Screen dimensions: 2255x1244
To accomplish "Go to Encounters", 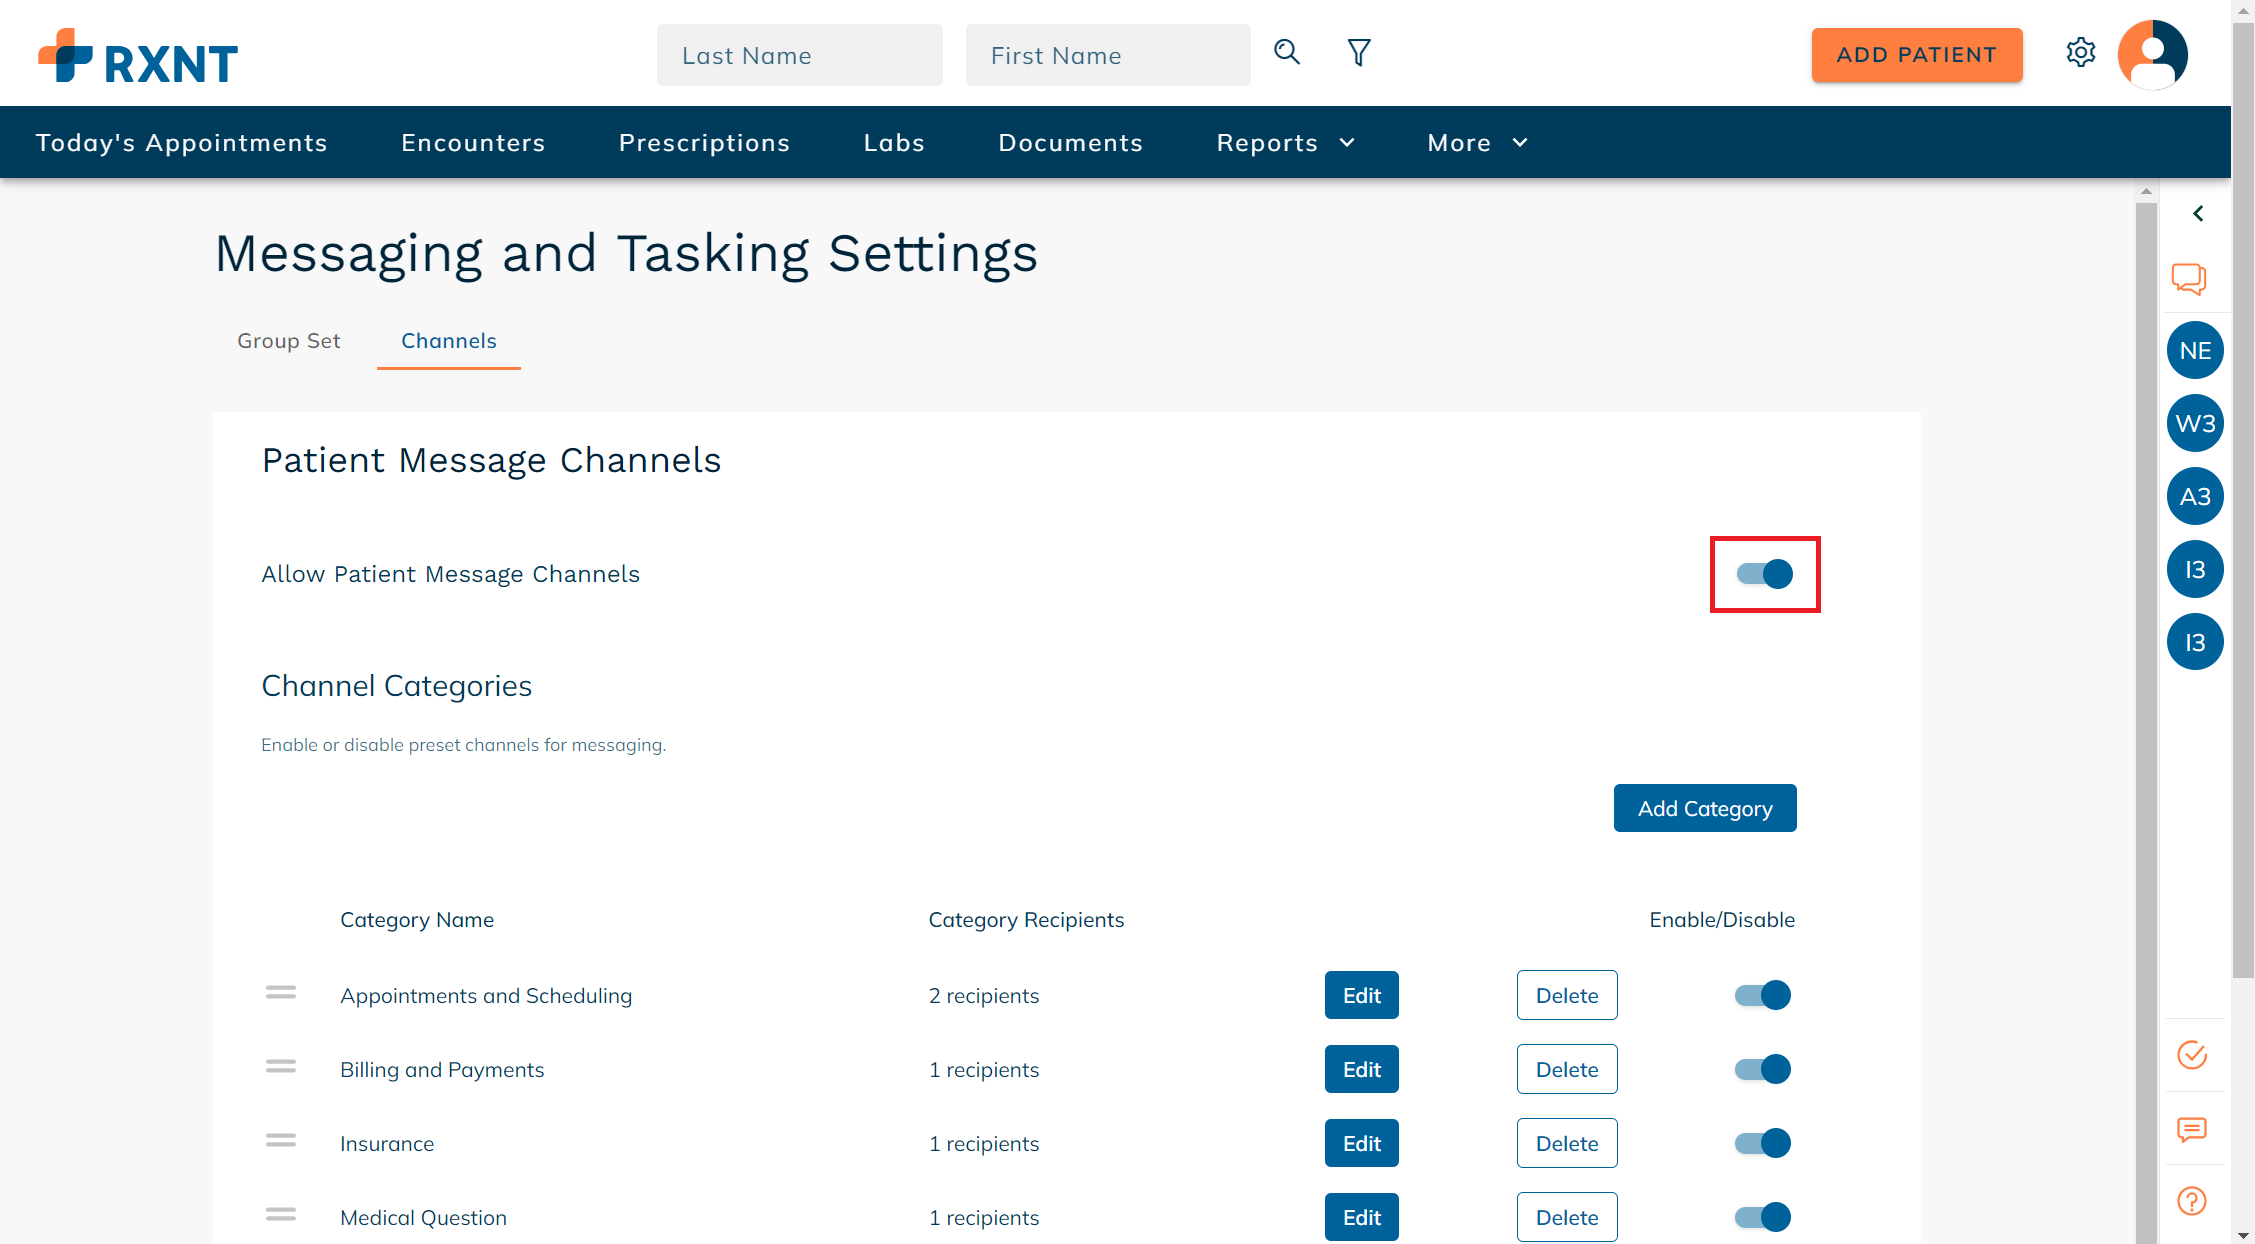I will (473, 143).
